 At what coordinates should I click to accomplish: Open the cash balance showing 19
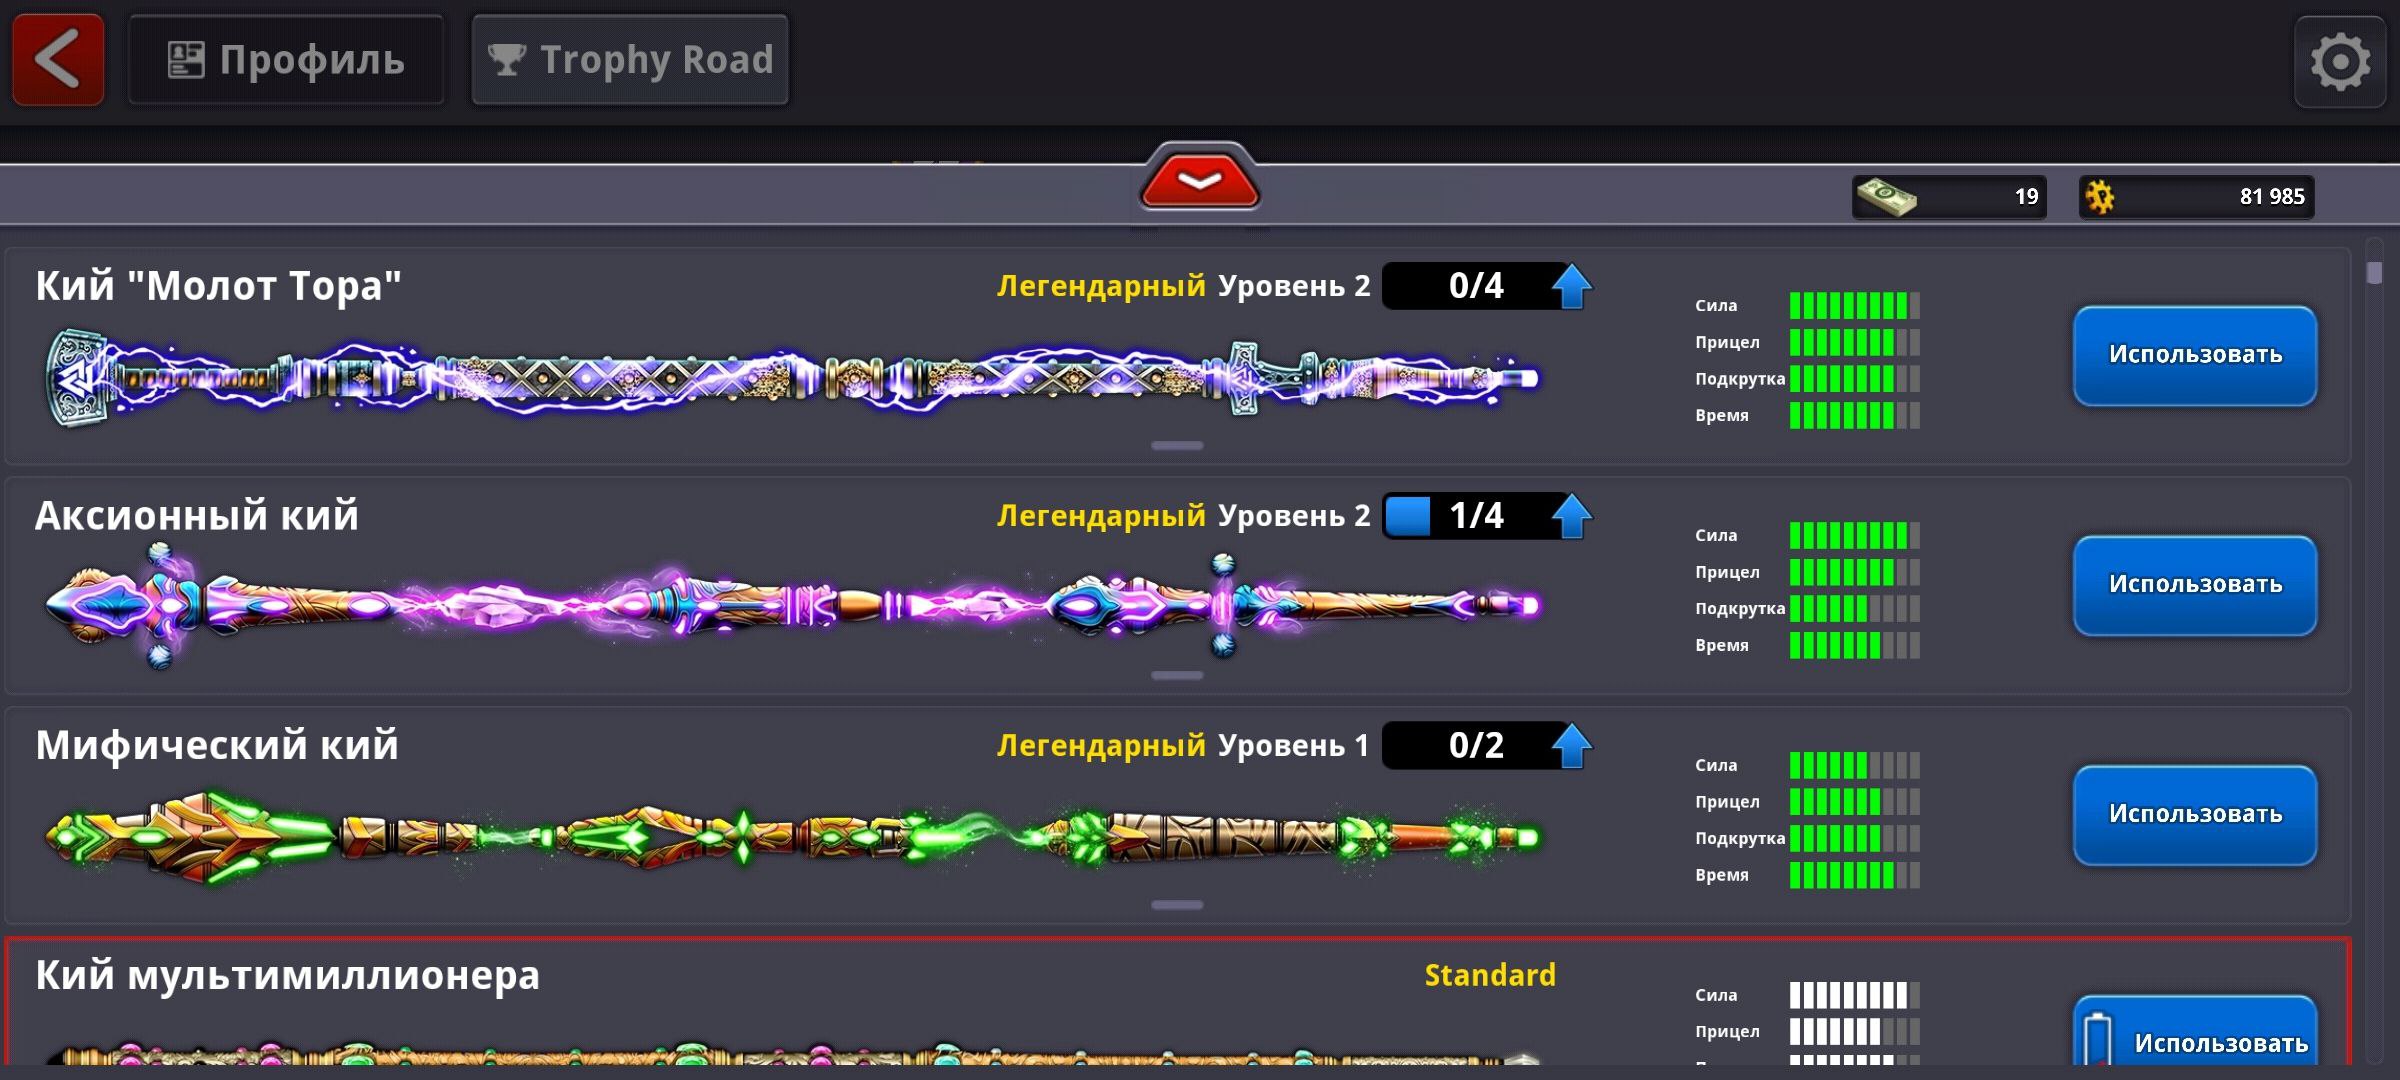click(x=1949, y=196)
